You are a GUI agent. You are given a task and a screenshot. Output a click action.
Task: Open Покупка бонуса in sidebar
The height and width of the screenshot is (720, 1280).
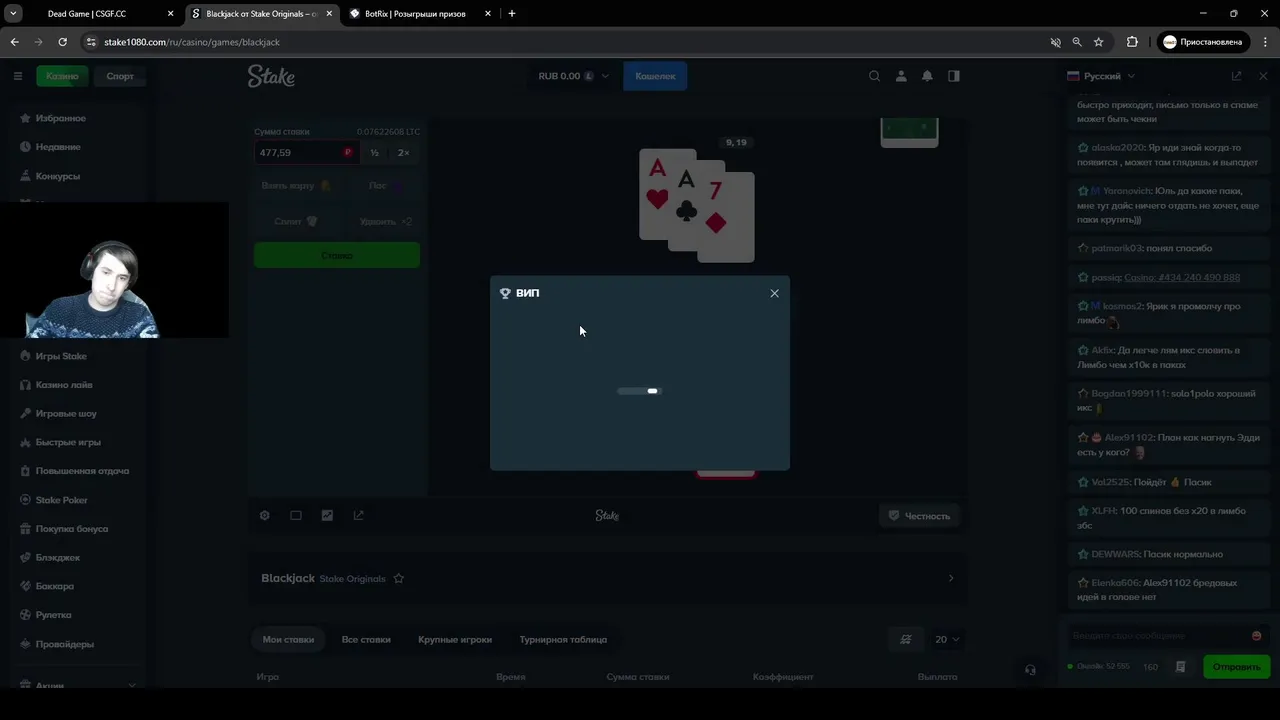[71, 529]
